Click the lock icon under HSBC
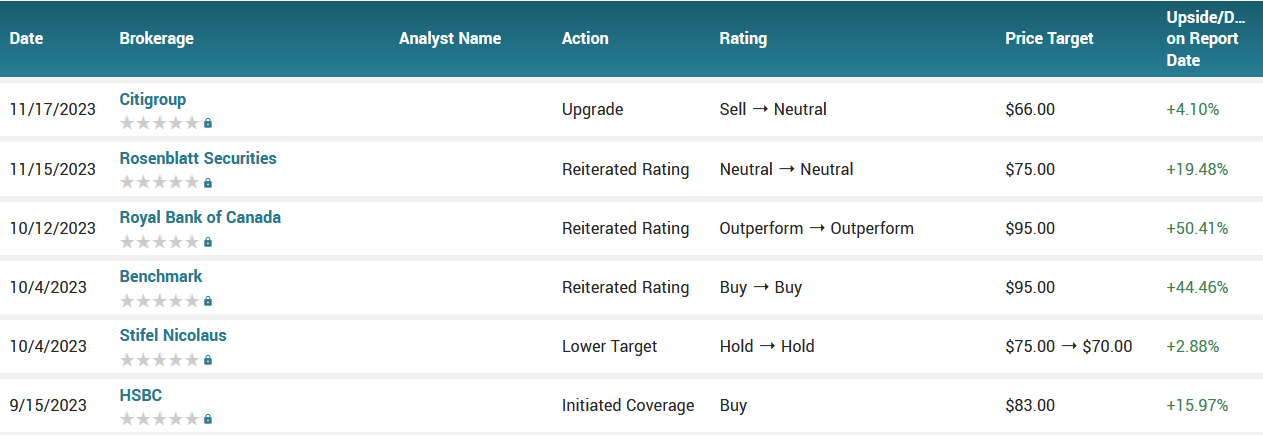The width and height of the screenshot is (1263, 435). click(208, 419)
